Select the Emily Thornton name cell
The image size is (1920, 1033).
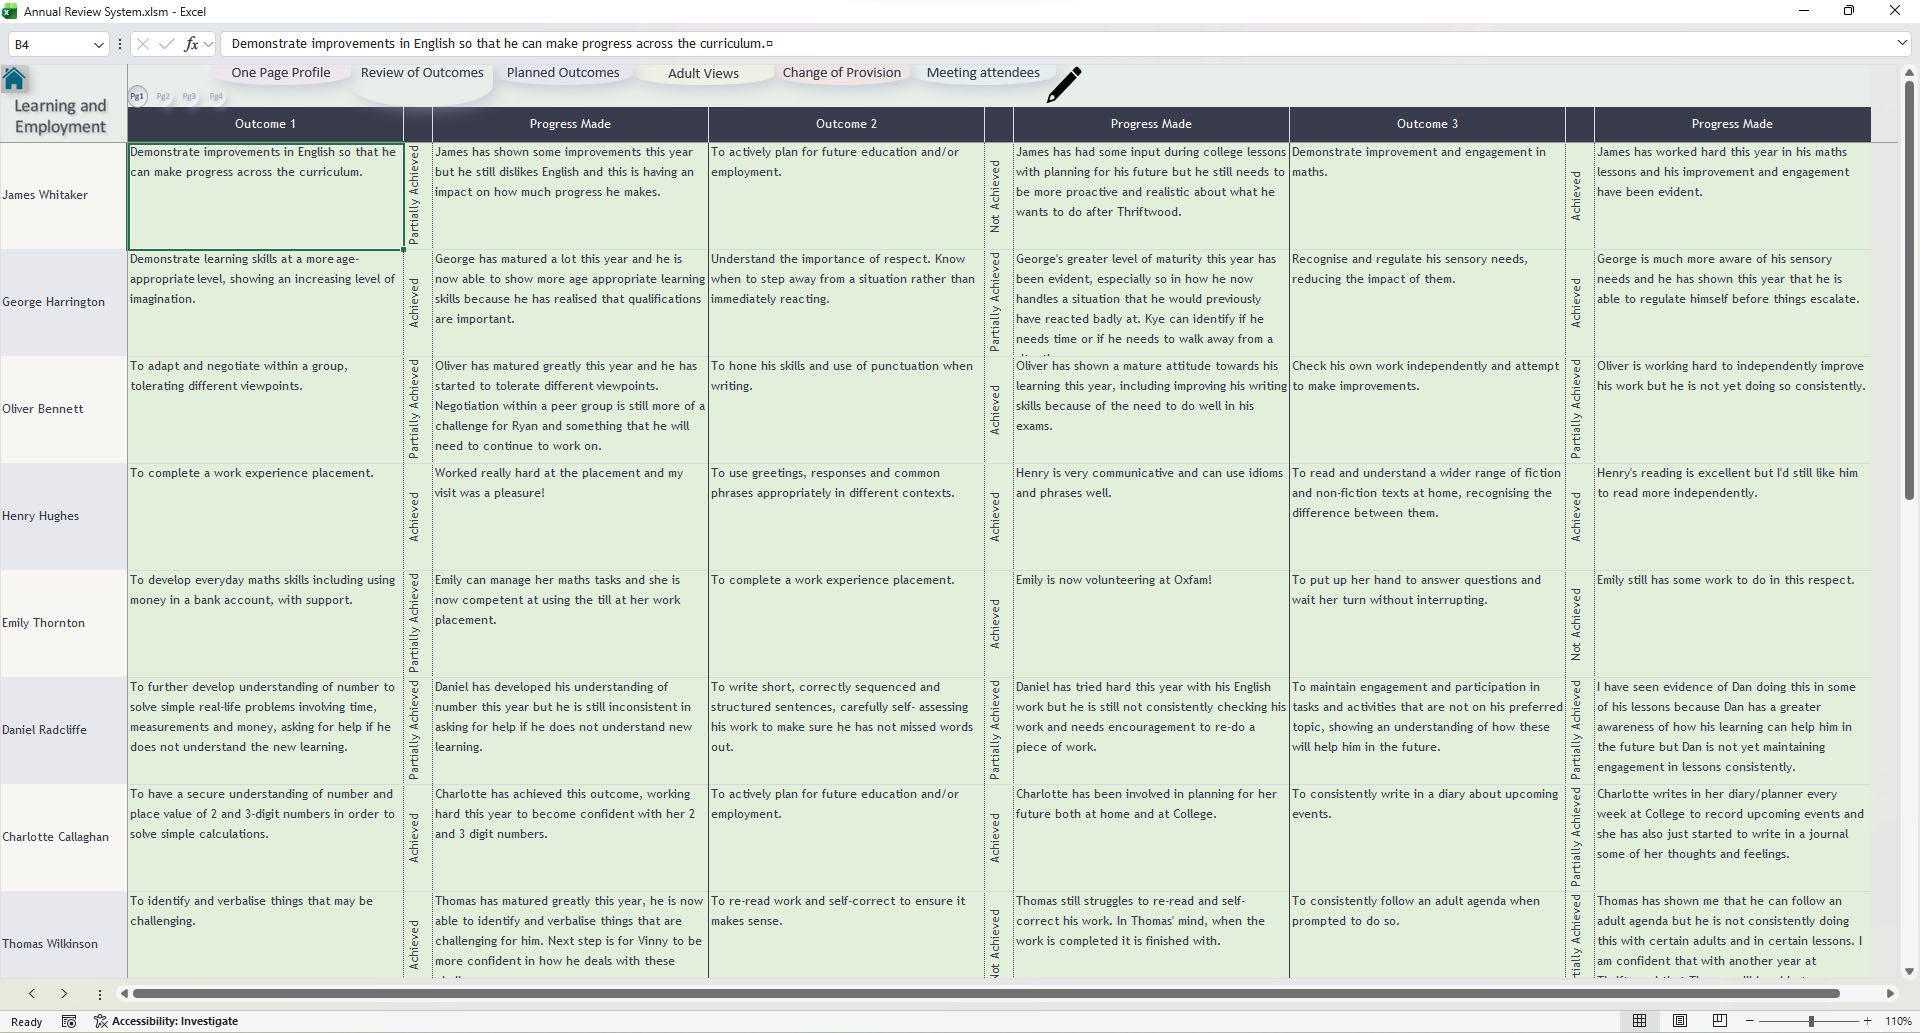(63, 623)
